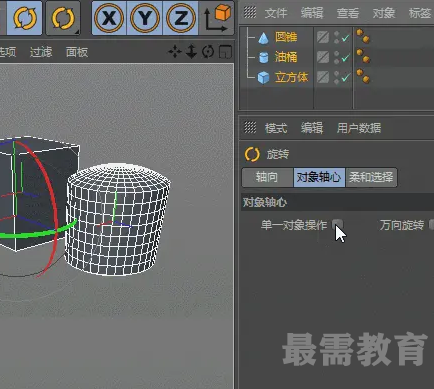The width and height of the screenshot is (434, 389).
Task: Open the 过滤 dropdown menu
Action: coord(41,52)
